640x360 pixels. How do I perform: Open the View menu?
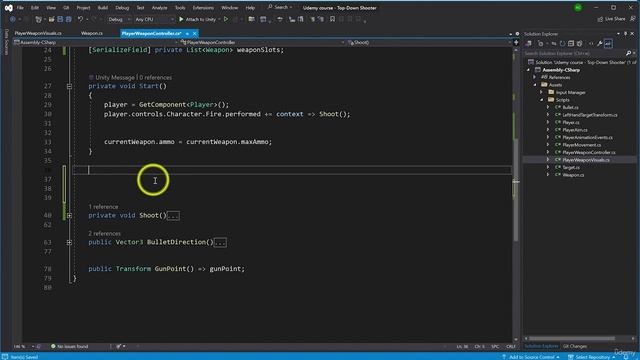[x=51, y=8]
